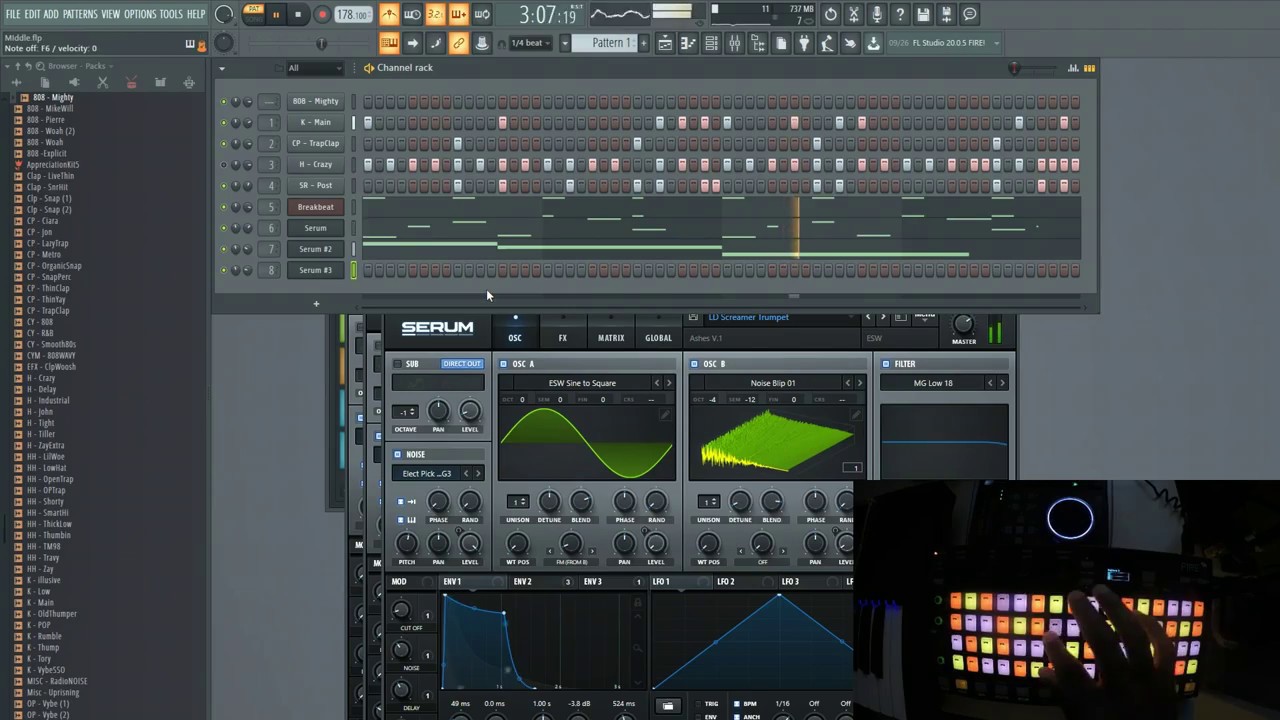Click the help question mark icon

click(900, 15)
